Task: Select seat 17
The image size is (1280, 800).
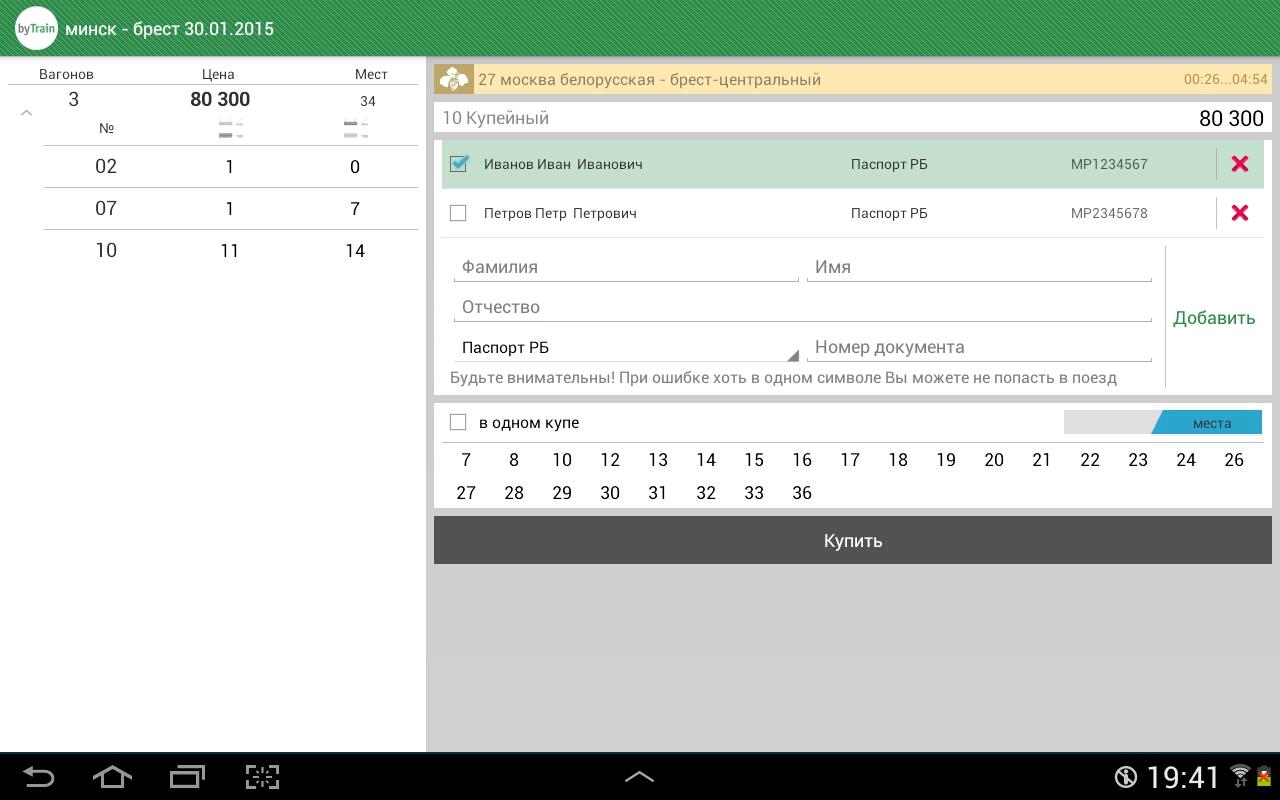Action: point(850,460)
